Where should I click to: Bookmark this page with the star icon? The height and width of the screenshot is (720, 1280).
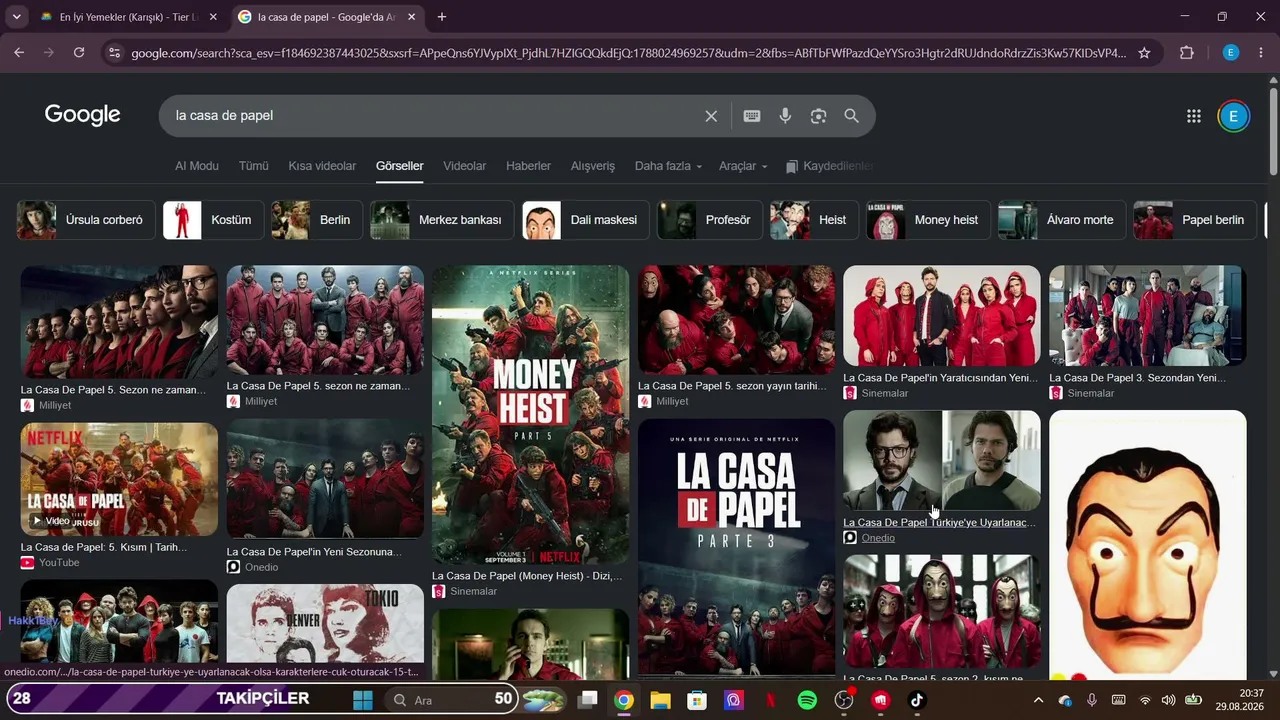[x=1144, y=53]
